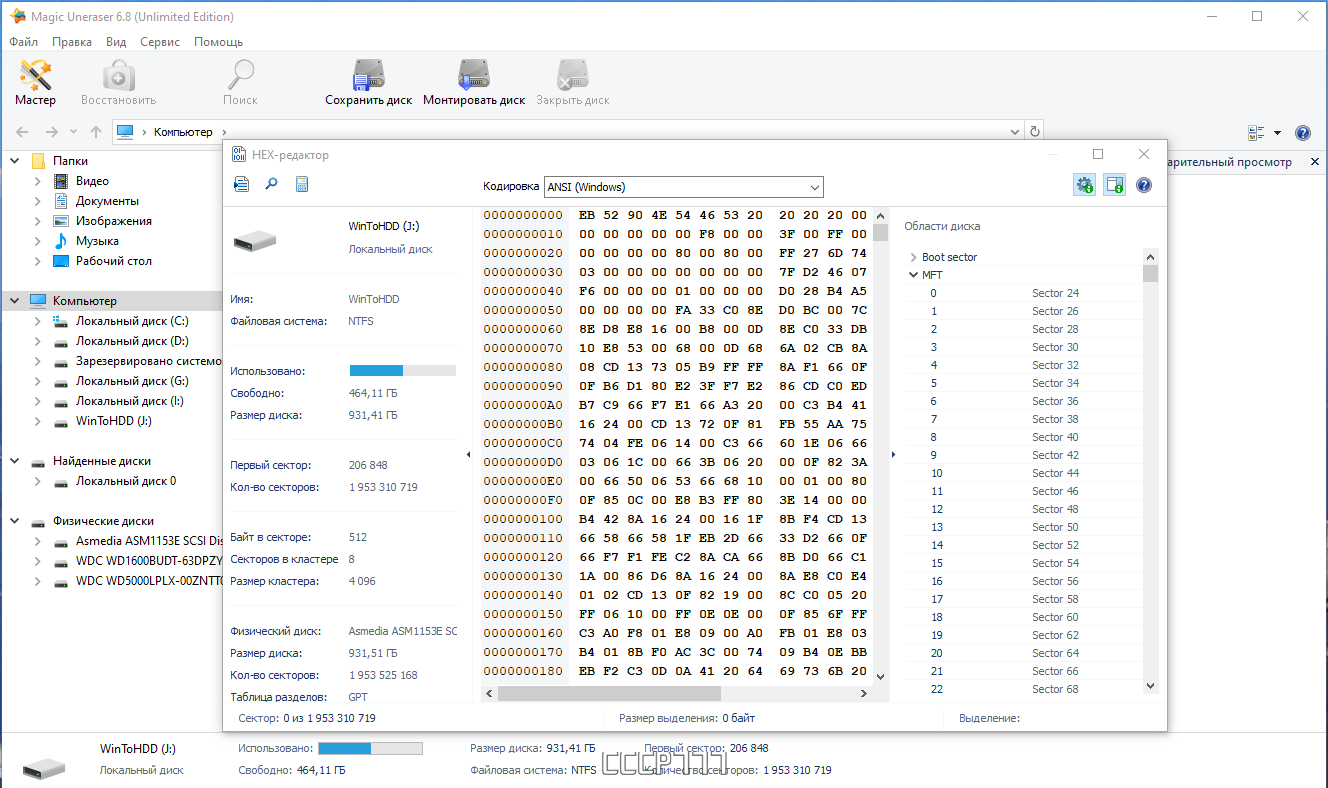The image size is (1328, 788).
Task: Open the Правка menu
Action: tap(72, 42)
